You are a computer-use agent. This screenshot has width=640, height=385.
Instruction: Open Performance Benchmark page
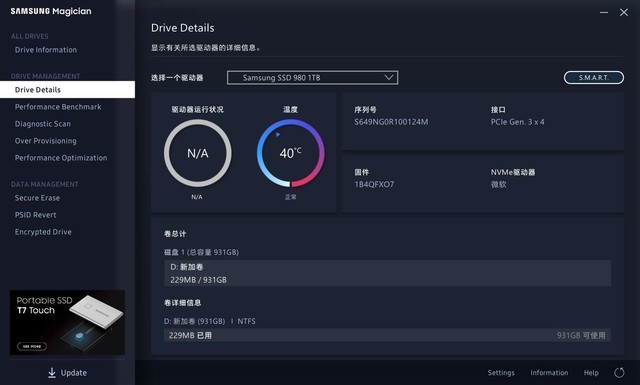(58, 107)
